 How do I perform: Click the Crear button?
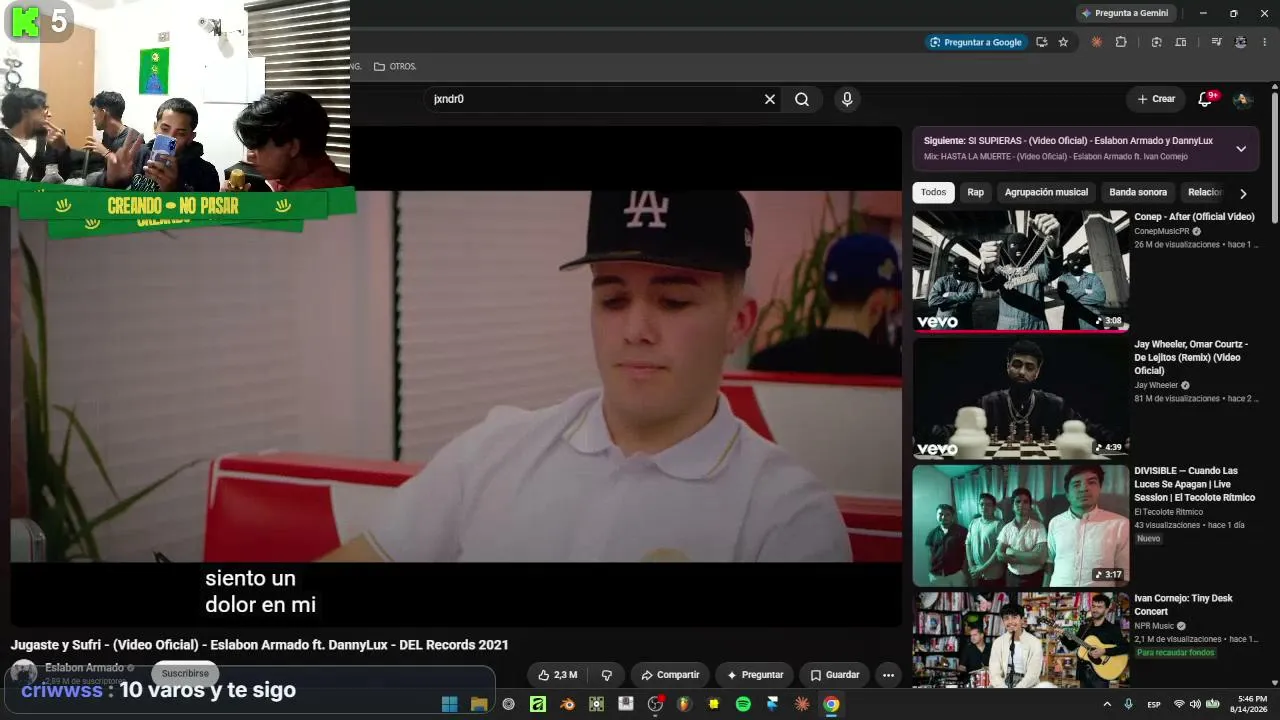pos(1157,99)
